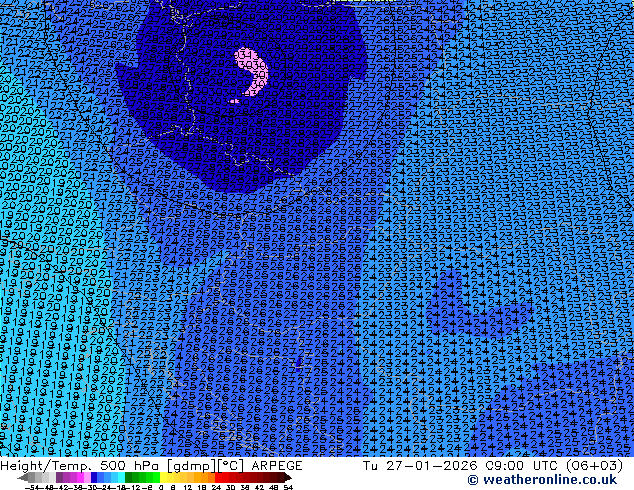This screenshot has width=634, height=490.
Task: Select the bright red swatch above 24
Action: 218,477
